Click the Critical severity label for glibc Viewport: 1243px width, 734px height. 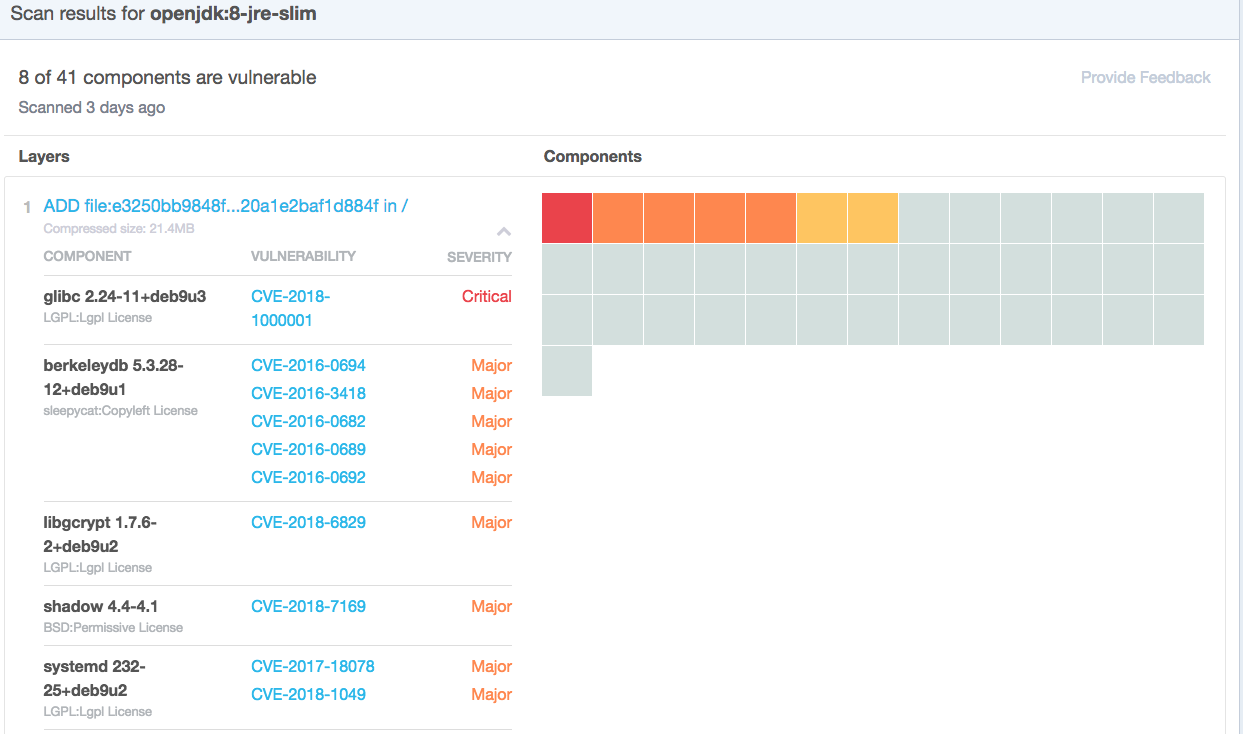(x=487, y=296)
